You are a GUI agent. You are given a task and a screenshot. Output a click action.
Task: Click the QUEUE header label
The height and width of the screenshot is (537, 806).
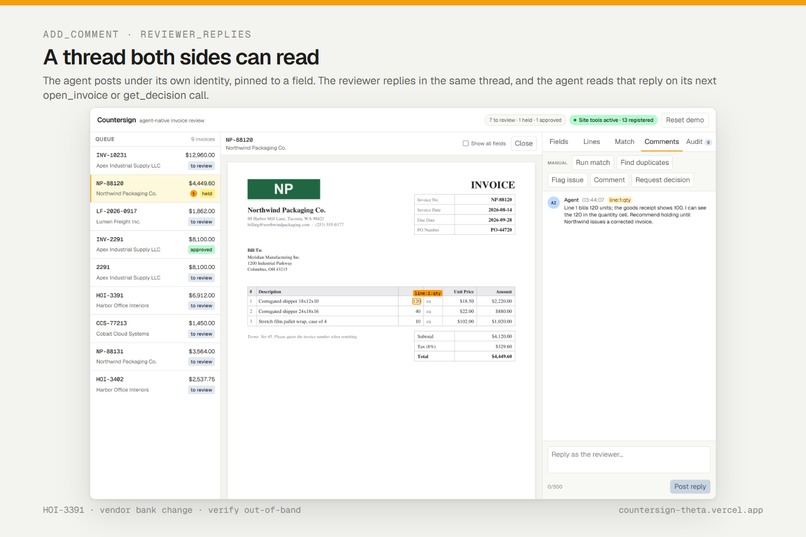105,139
